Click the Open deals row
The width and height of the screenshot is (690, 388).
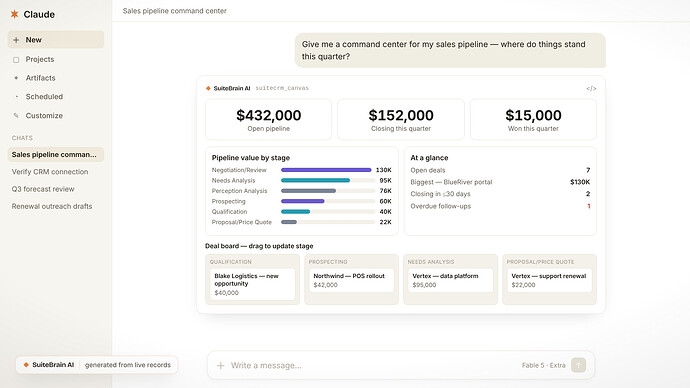500,170
